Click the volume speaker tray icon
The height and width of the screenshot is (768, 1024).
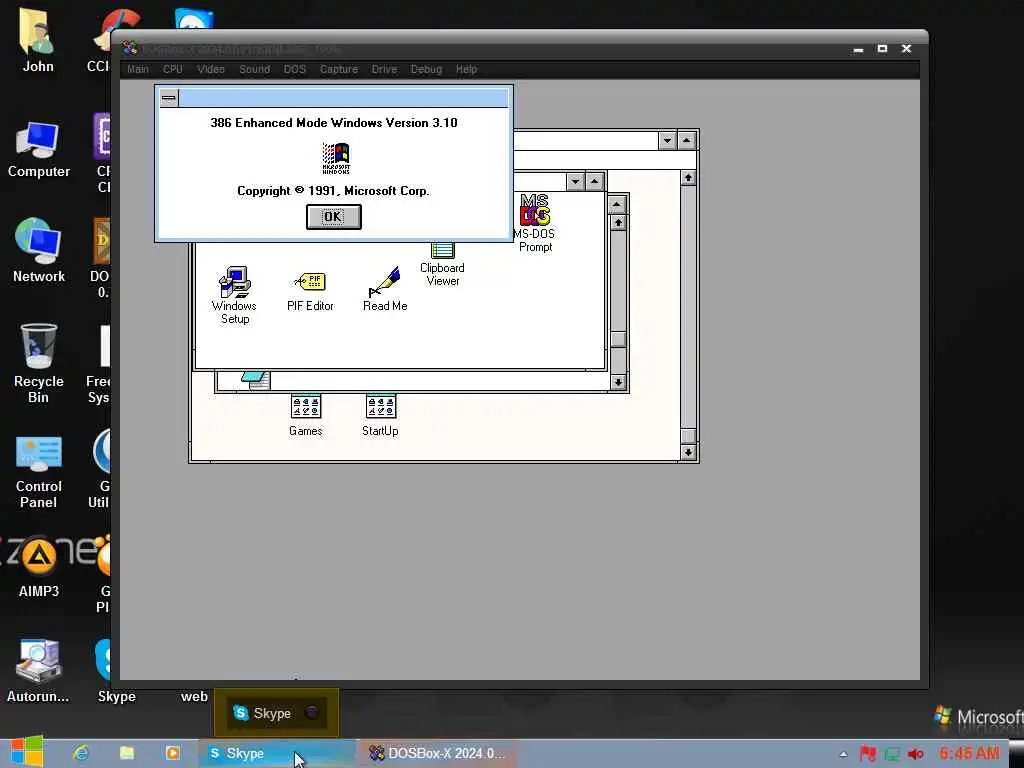pos(916,754)
